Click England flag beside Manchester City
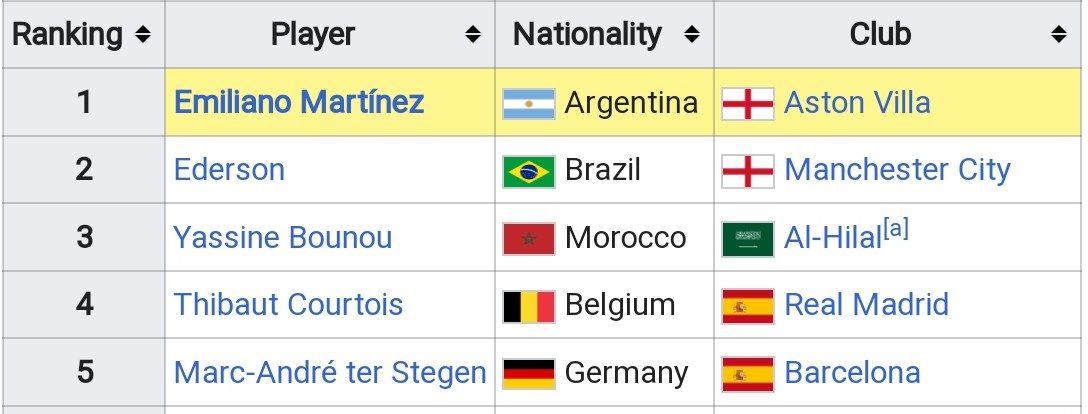 pos(748,171)
